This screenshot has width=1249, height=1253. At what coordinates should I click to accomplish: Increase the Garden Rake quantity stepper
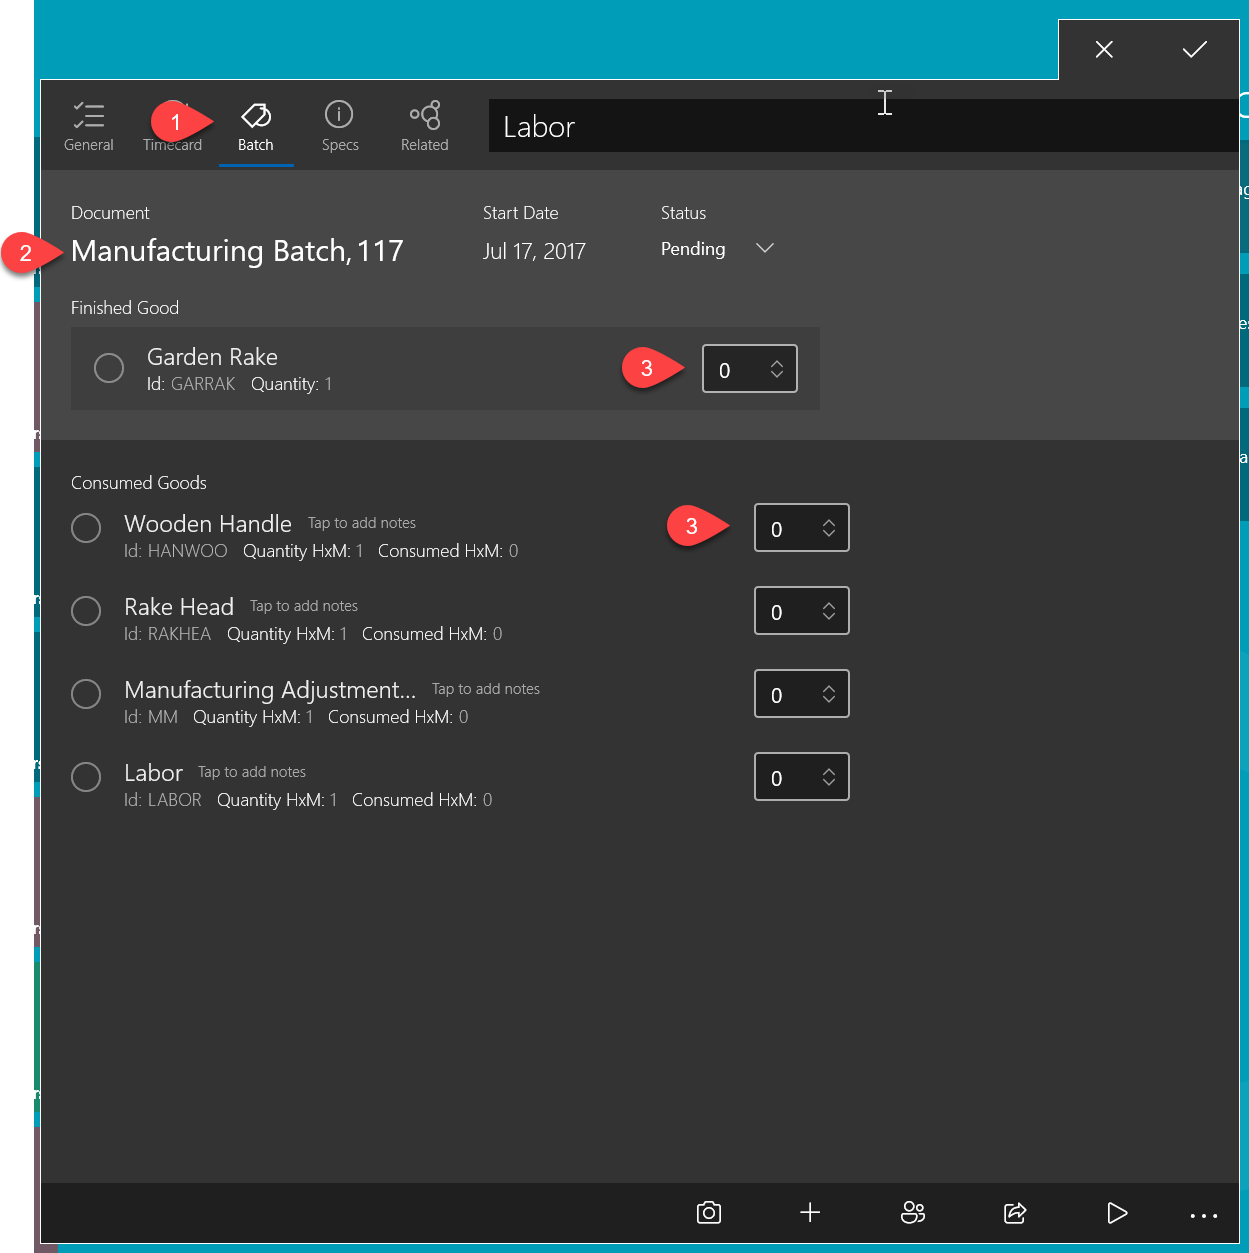pyautogui.click(x=778, y=361)
